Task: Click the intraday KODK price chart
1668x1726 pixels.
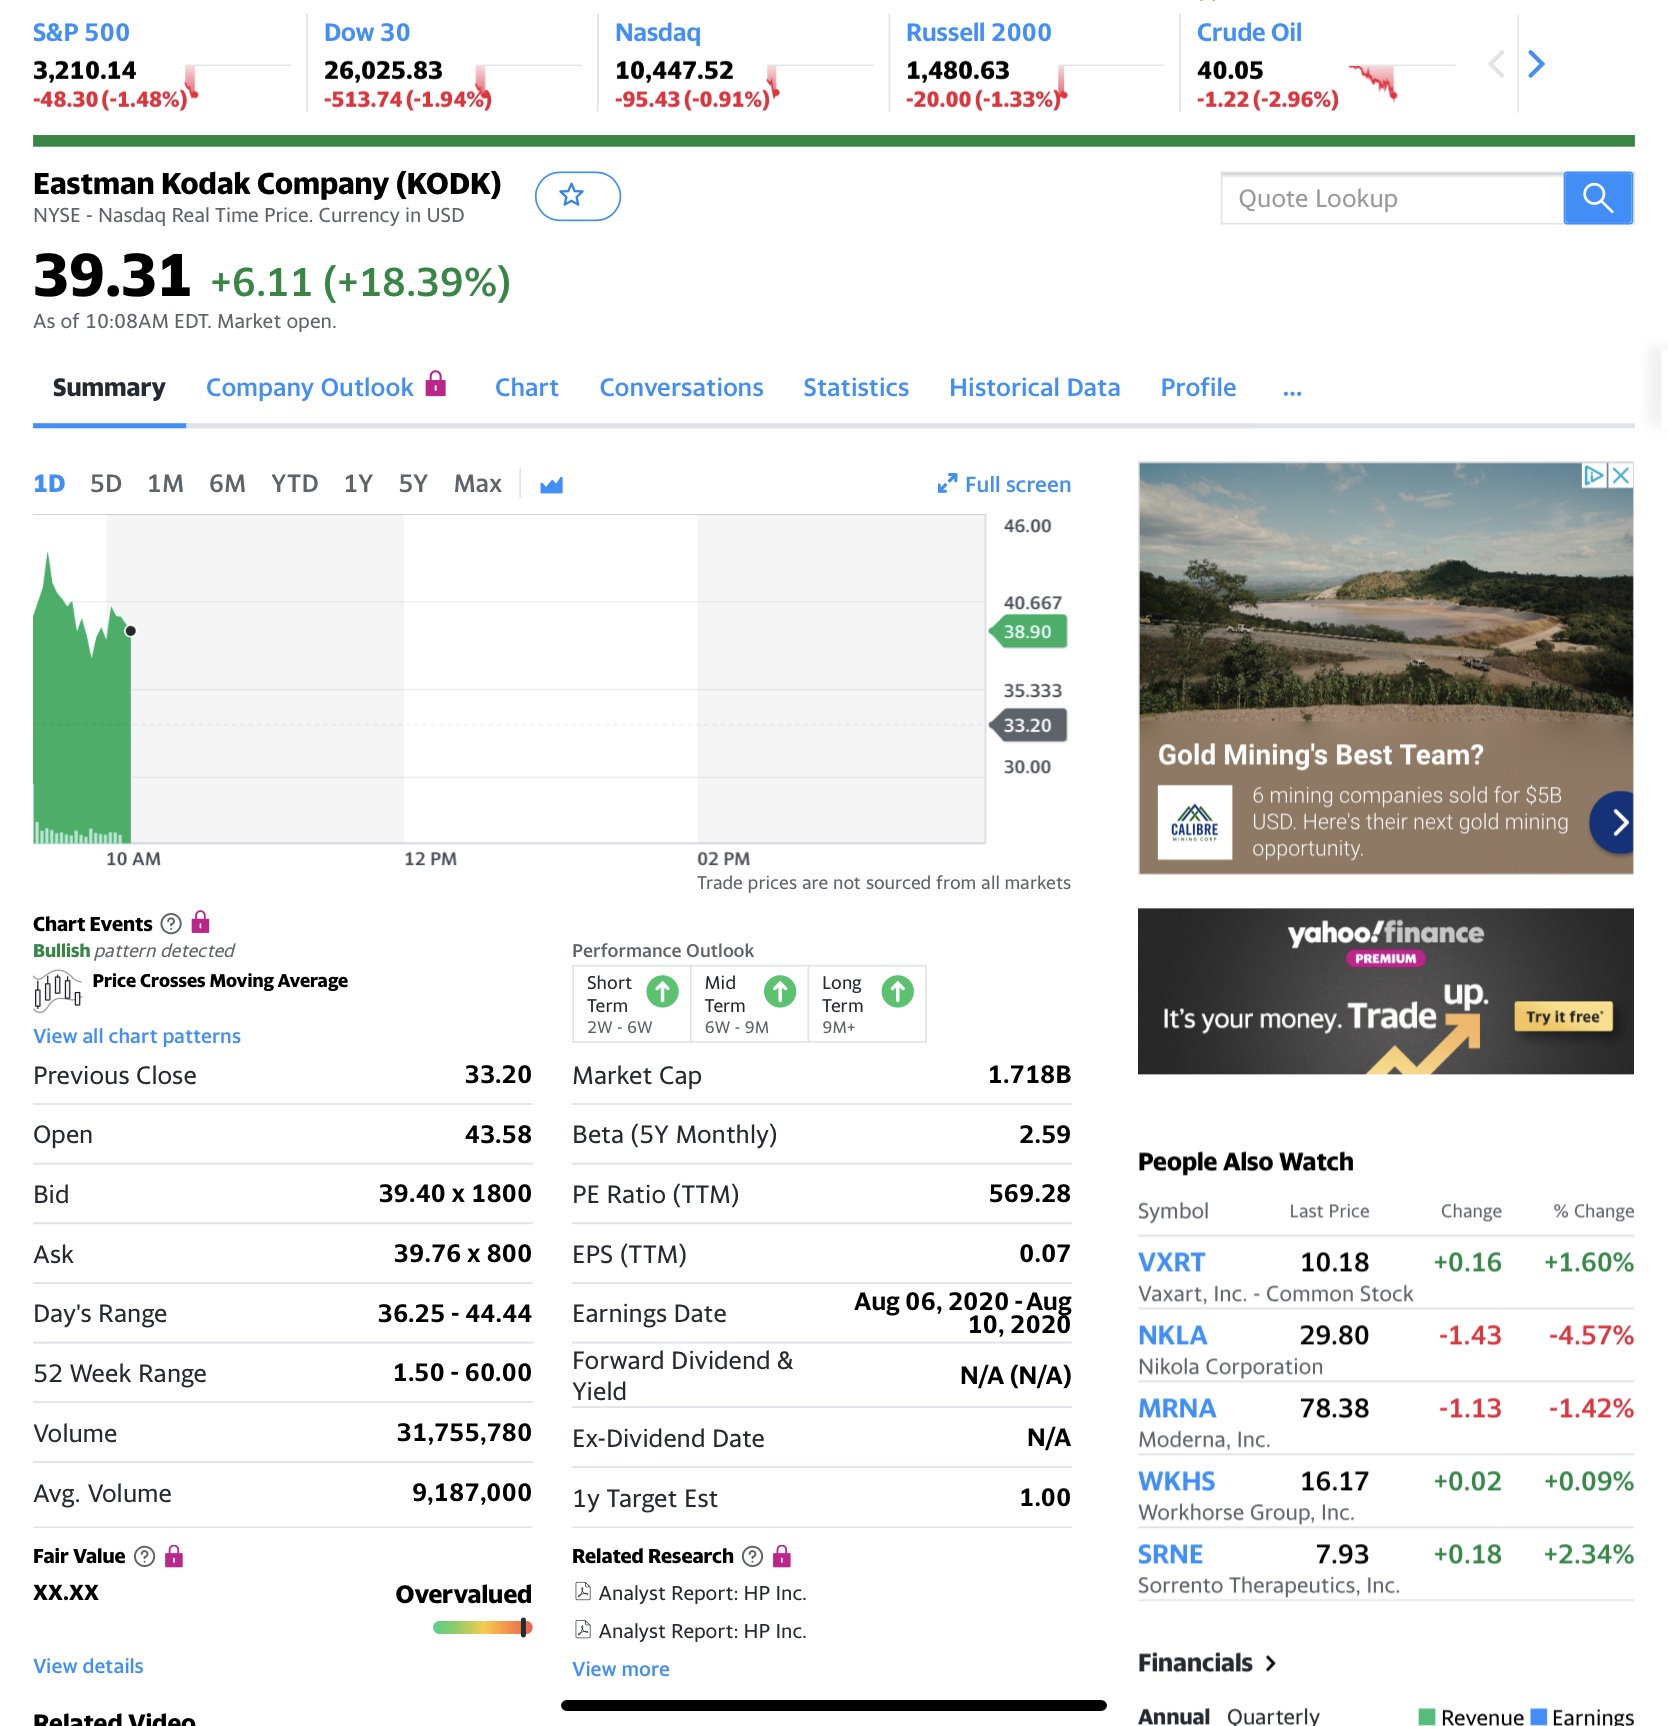Action: pos(509,679)
